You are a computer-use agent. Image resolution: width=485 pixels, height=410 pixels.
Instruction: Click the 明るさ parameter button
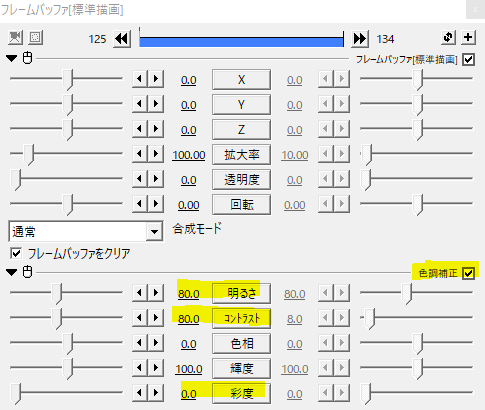[241, 293]
